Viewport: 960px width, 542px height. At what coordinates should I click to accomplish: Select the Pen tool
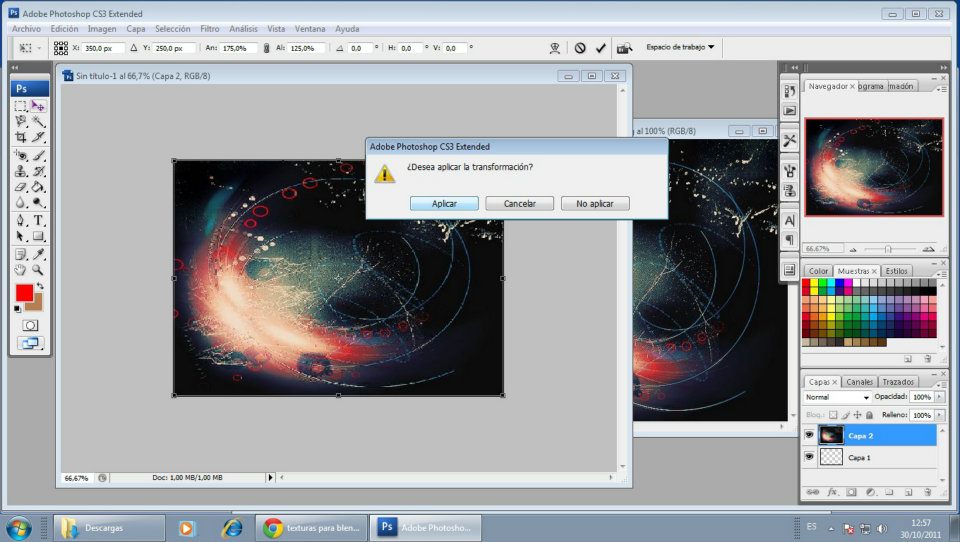(x=21, y=220)
